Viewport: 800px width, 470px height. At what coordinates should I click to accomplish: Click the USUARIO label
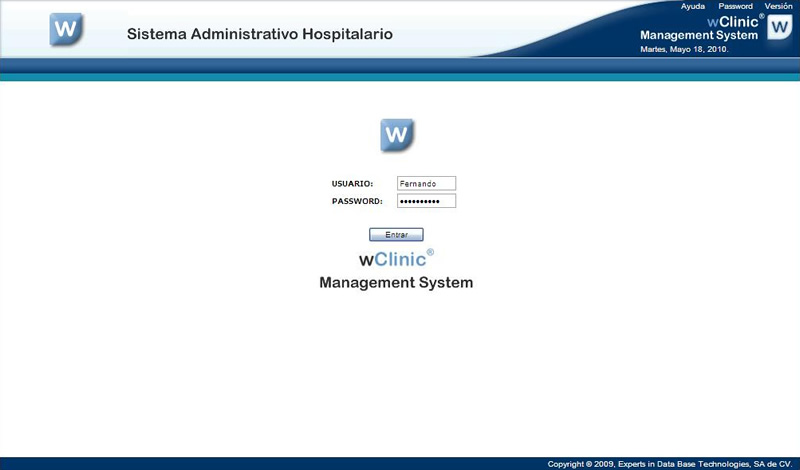pyautogui.click(x=352, y=184)
